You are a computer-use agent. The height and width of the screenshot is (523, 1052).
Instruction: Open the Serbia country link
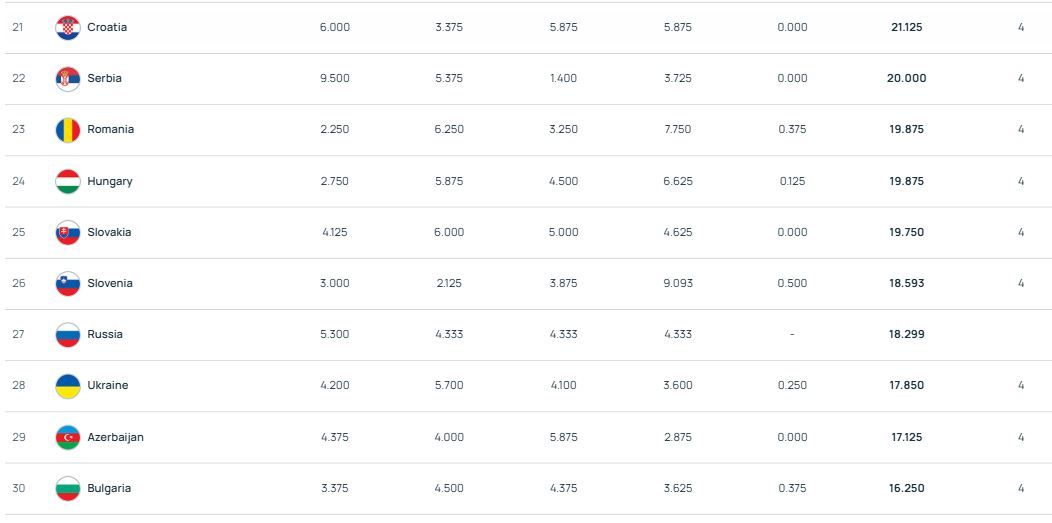point(104,79)
